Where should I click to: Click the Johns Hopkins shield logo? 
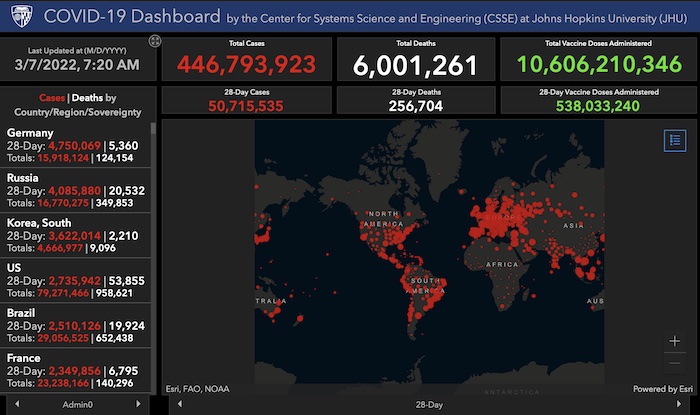point(22,17)
